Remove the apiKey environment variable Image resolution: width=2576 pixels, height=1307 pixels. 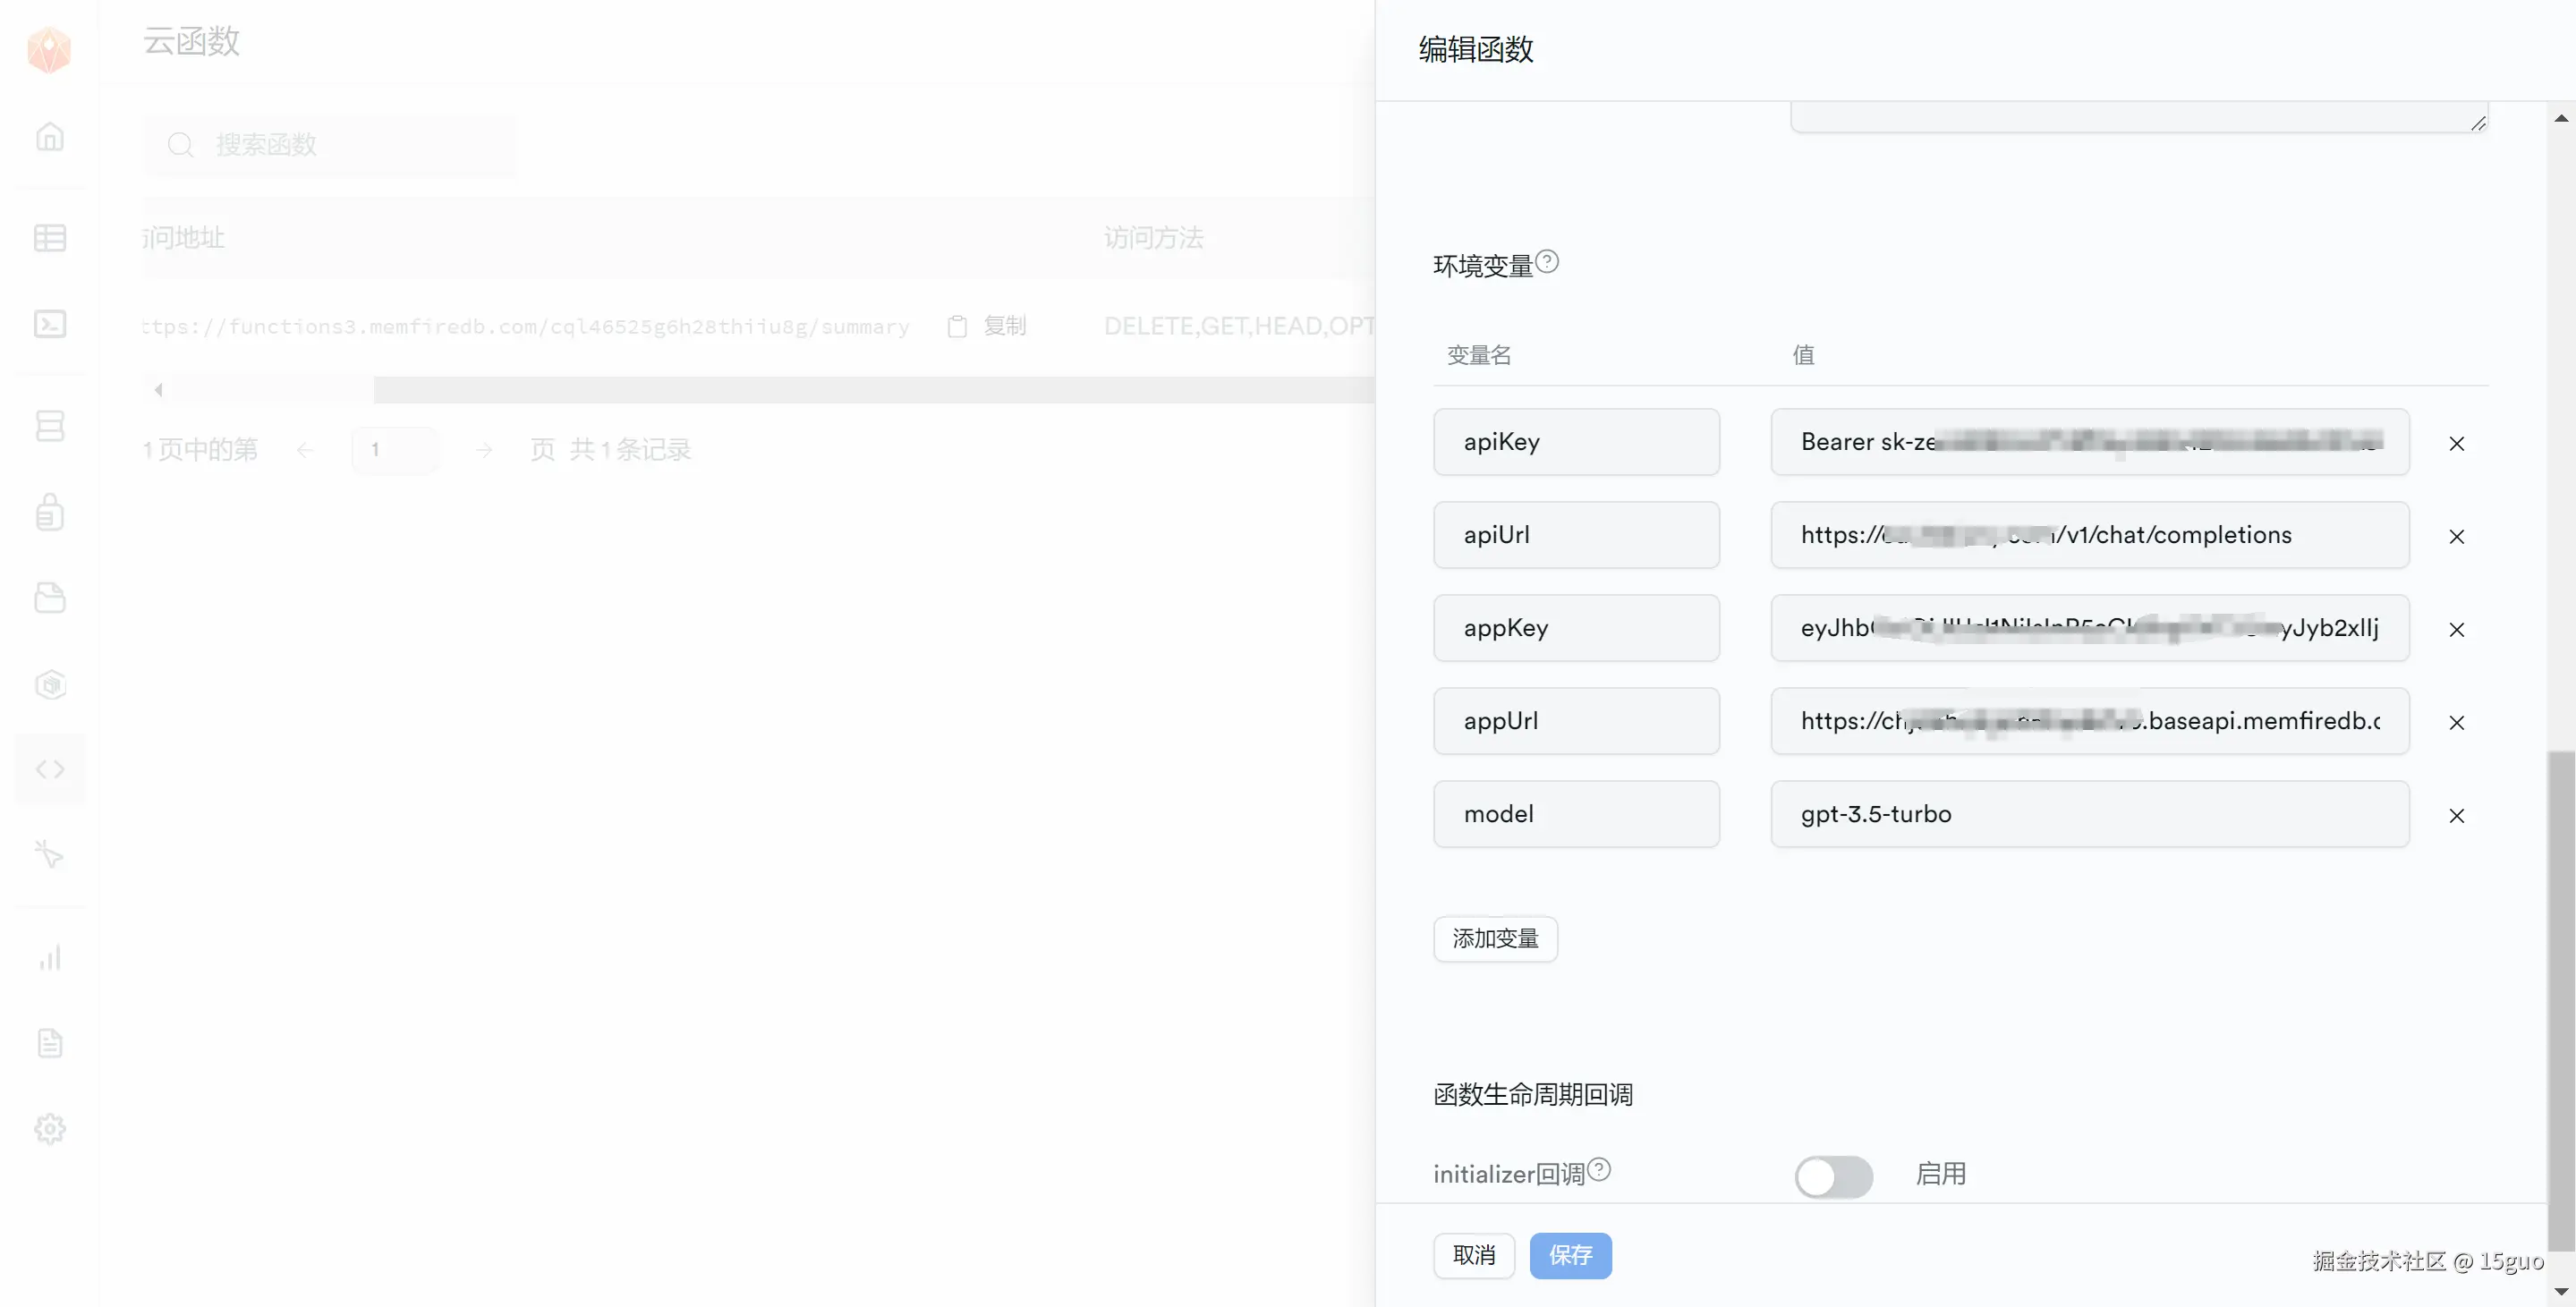(x=2458, y=444)
